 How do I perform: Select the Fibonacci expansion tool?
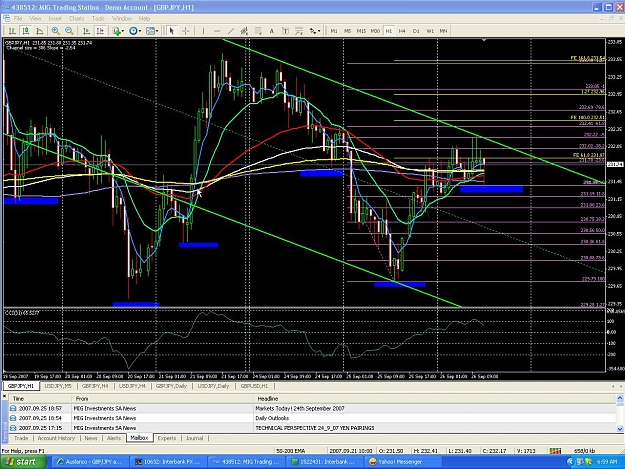(299, 31)
